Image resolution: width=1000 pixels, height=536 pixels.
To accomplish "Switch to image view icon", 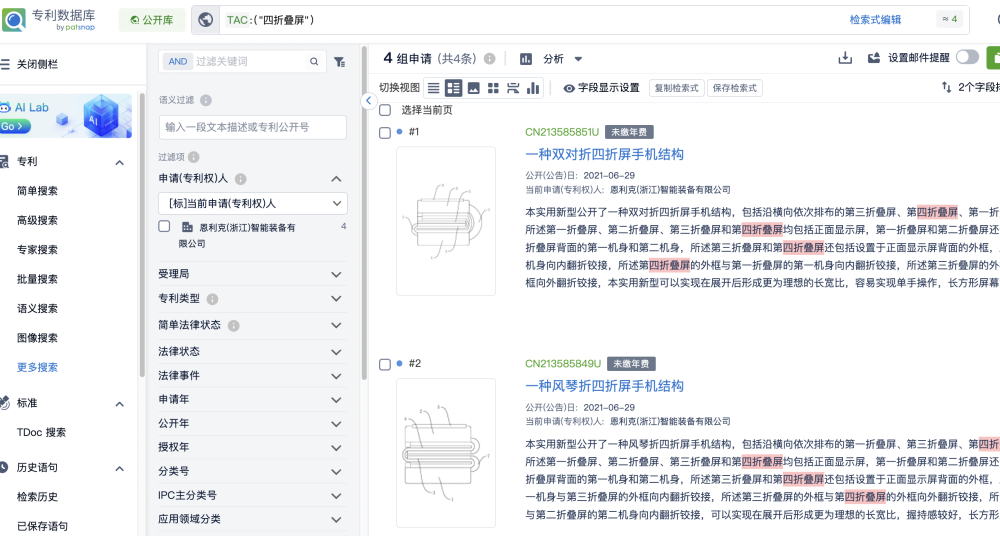I will pos(473,88).
